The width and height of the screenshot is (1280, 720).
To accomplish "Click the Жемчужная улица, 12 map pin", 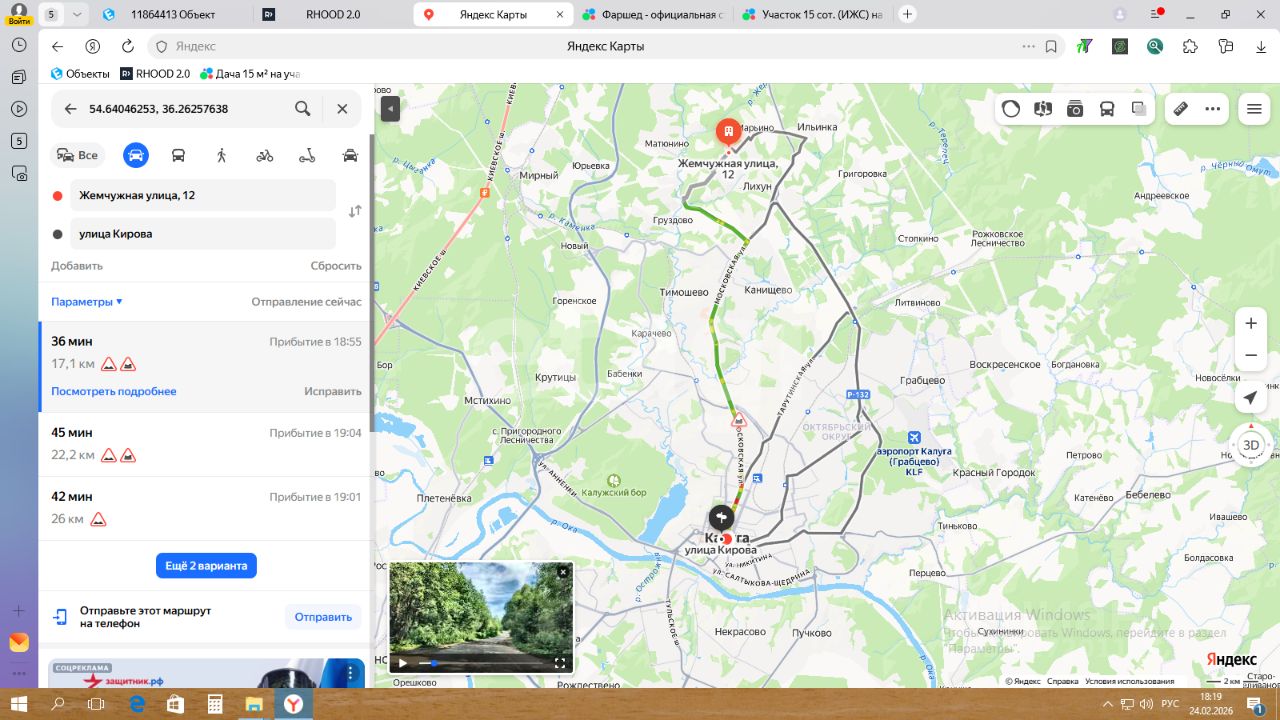I will [728, 132].
